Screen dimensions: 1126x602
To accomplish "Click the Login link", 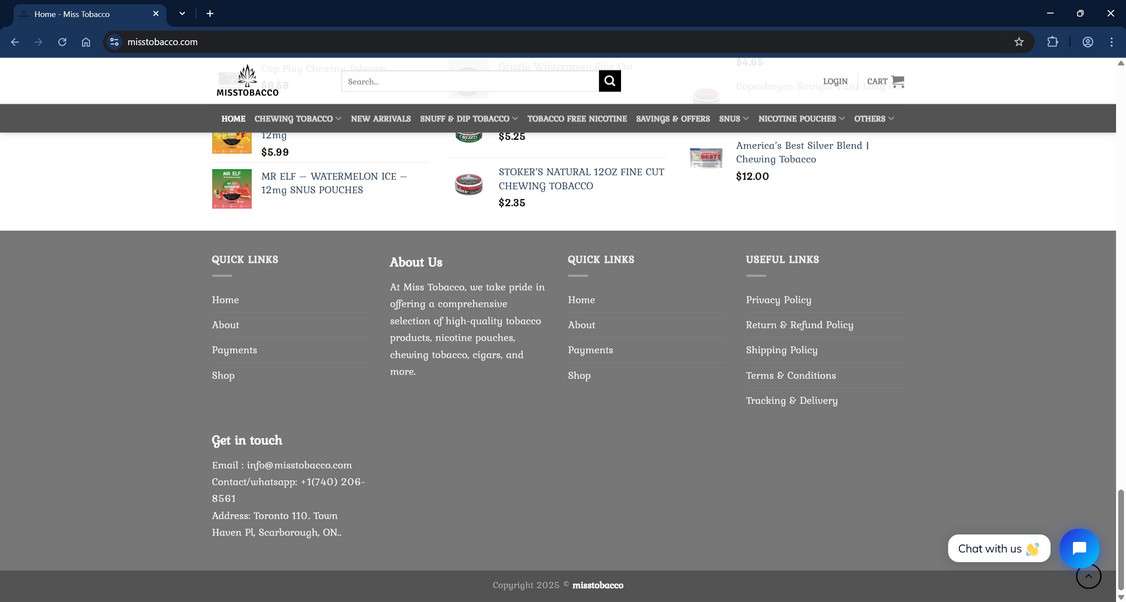I will coord(835,81).
